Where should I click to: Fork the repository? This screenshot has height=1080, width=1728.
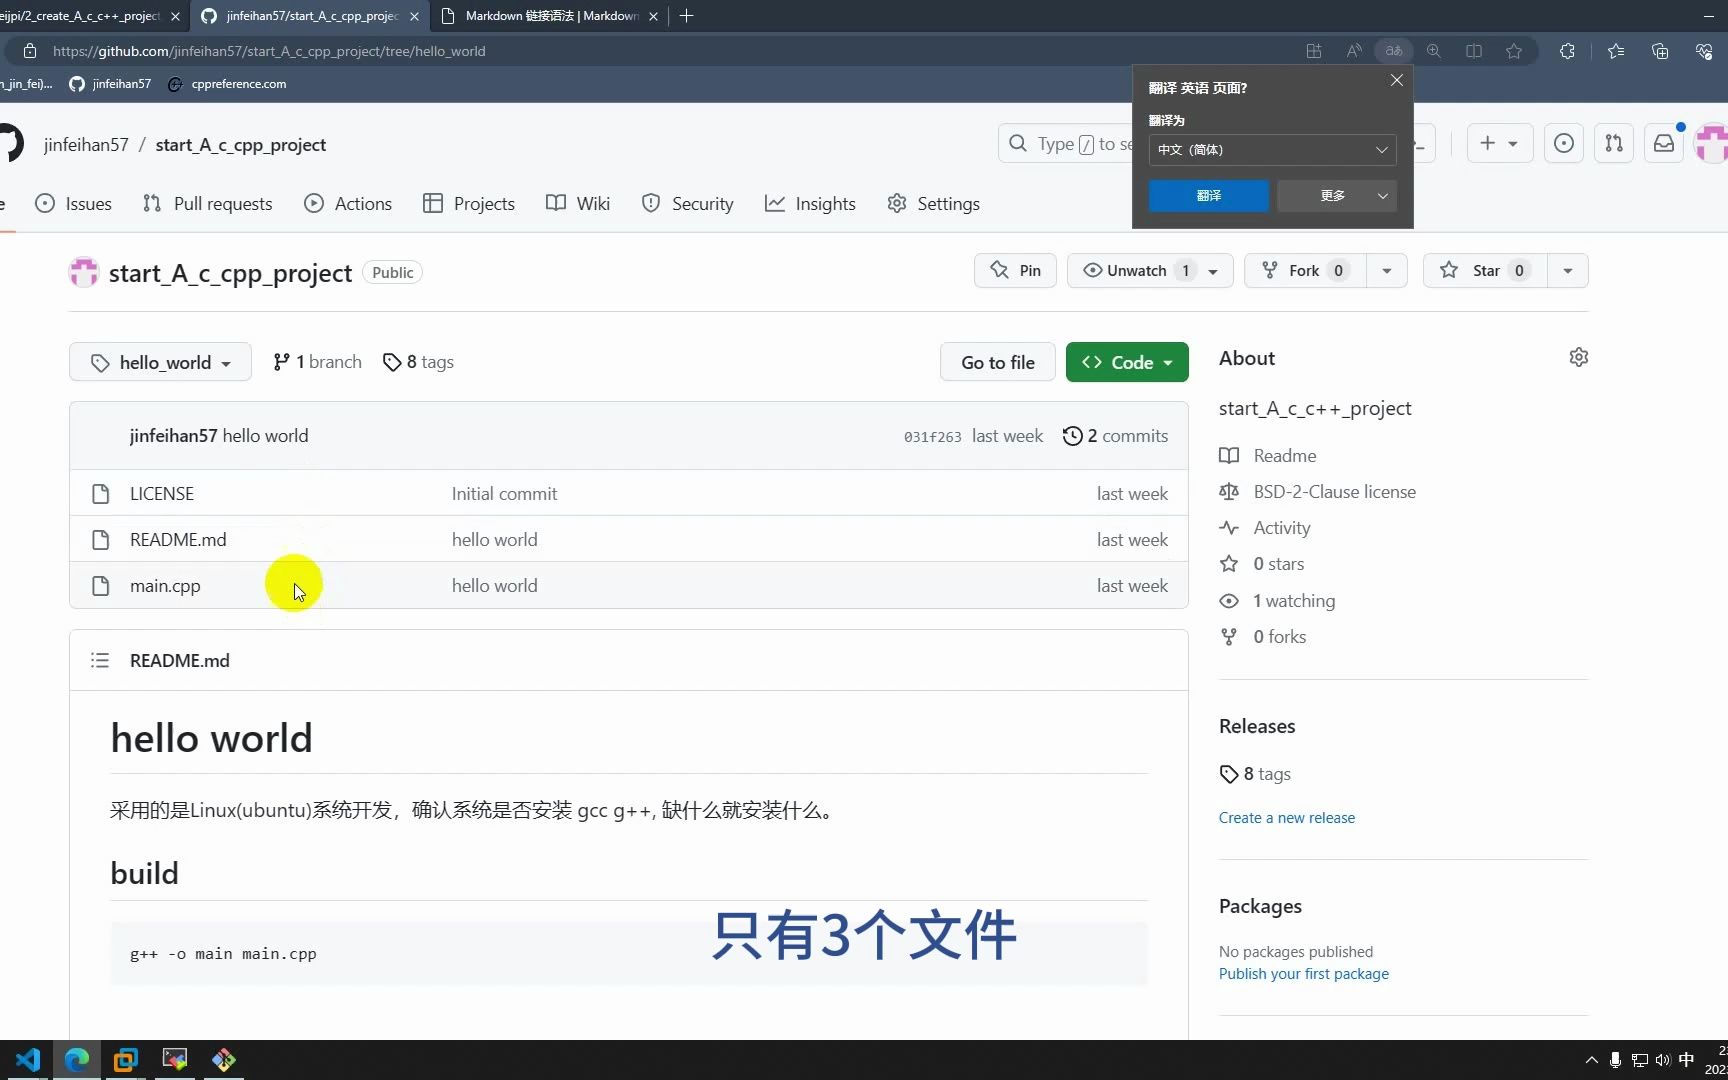[x=1305, y=270]
